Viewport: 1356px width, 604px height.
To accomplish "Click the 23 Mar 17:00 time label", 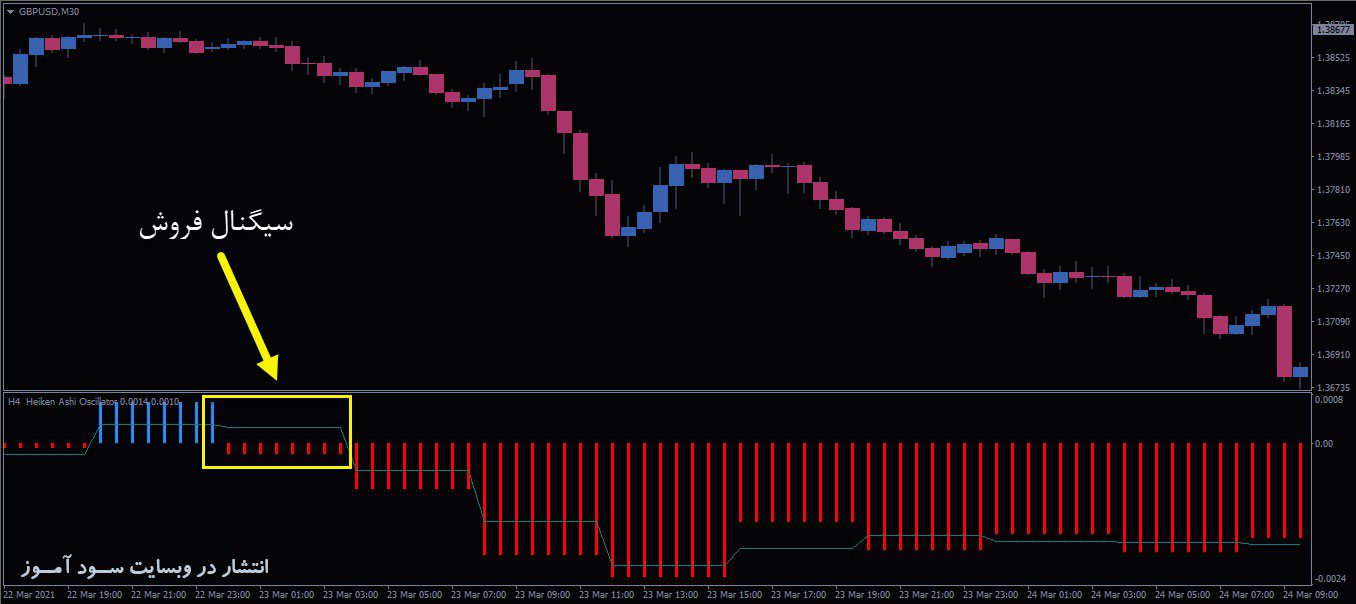I will coord(801,594).
